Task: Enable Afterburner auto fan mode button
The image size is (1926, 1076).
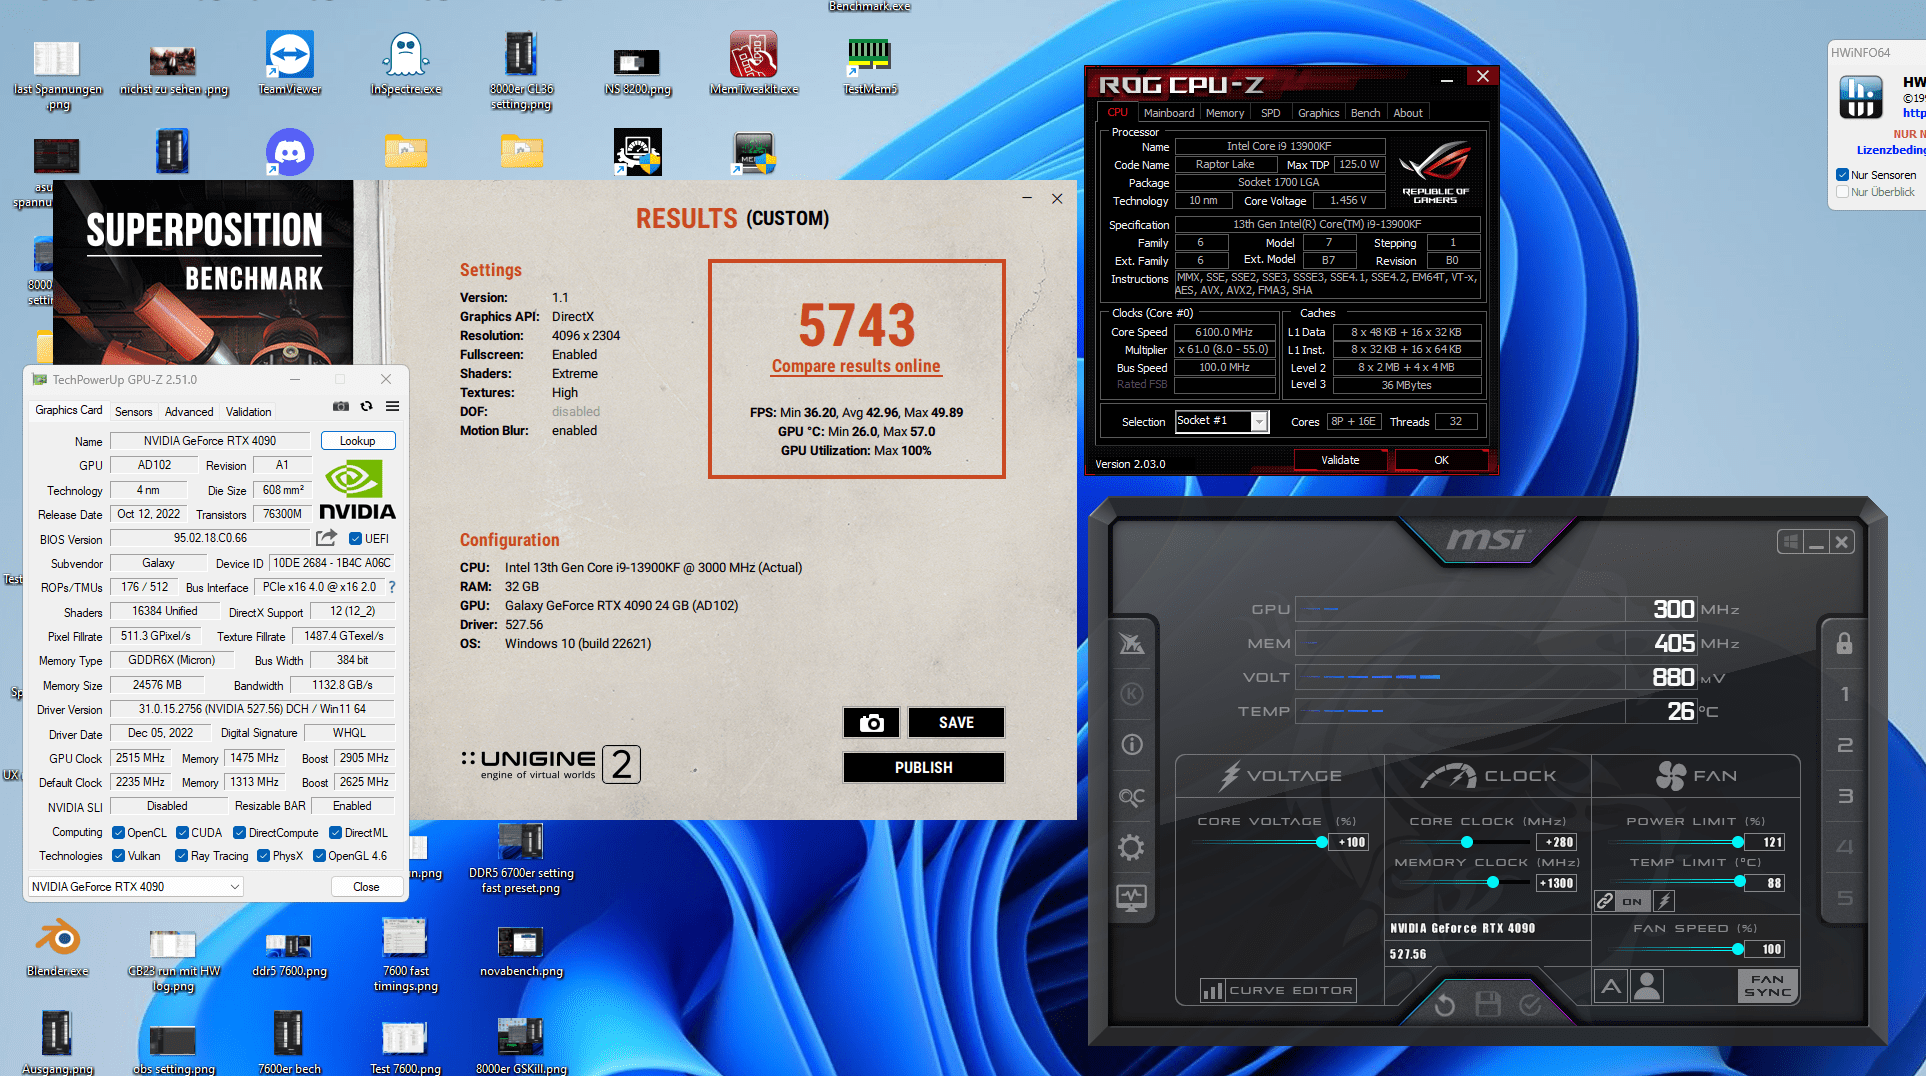Action: [x=1611, y=987]
